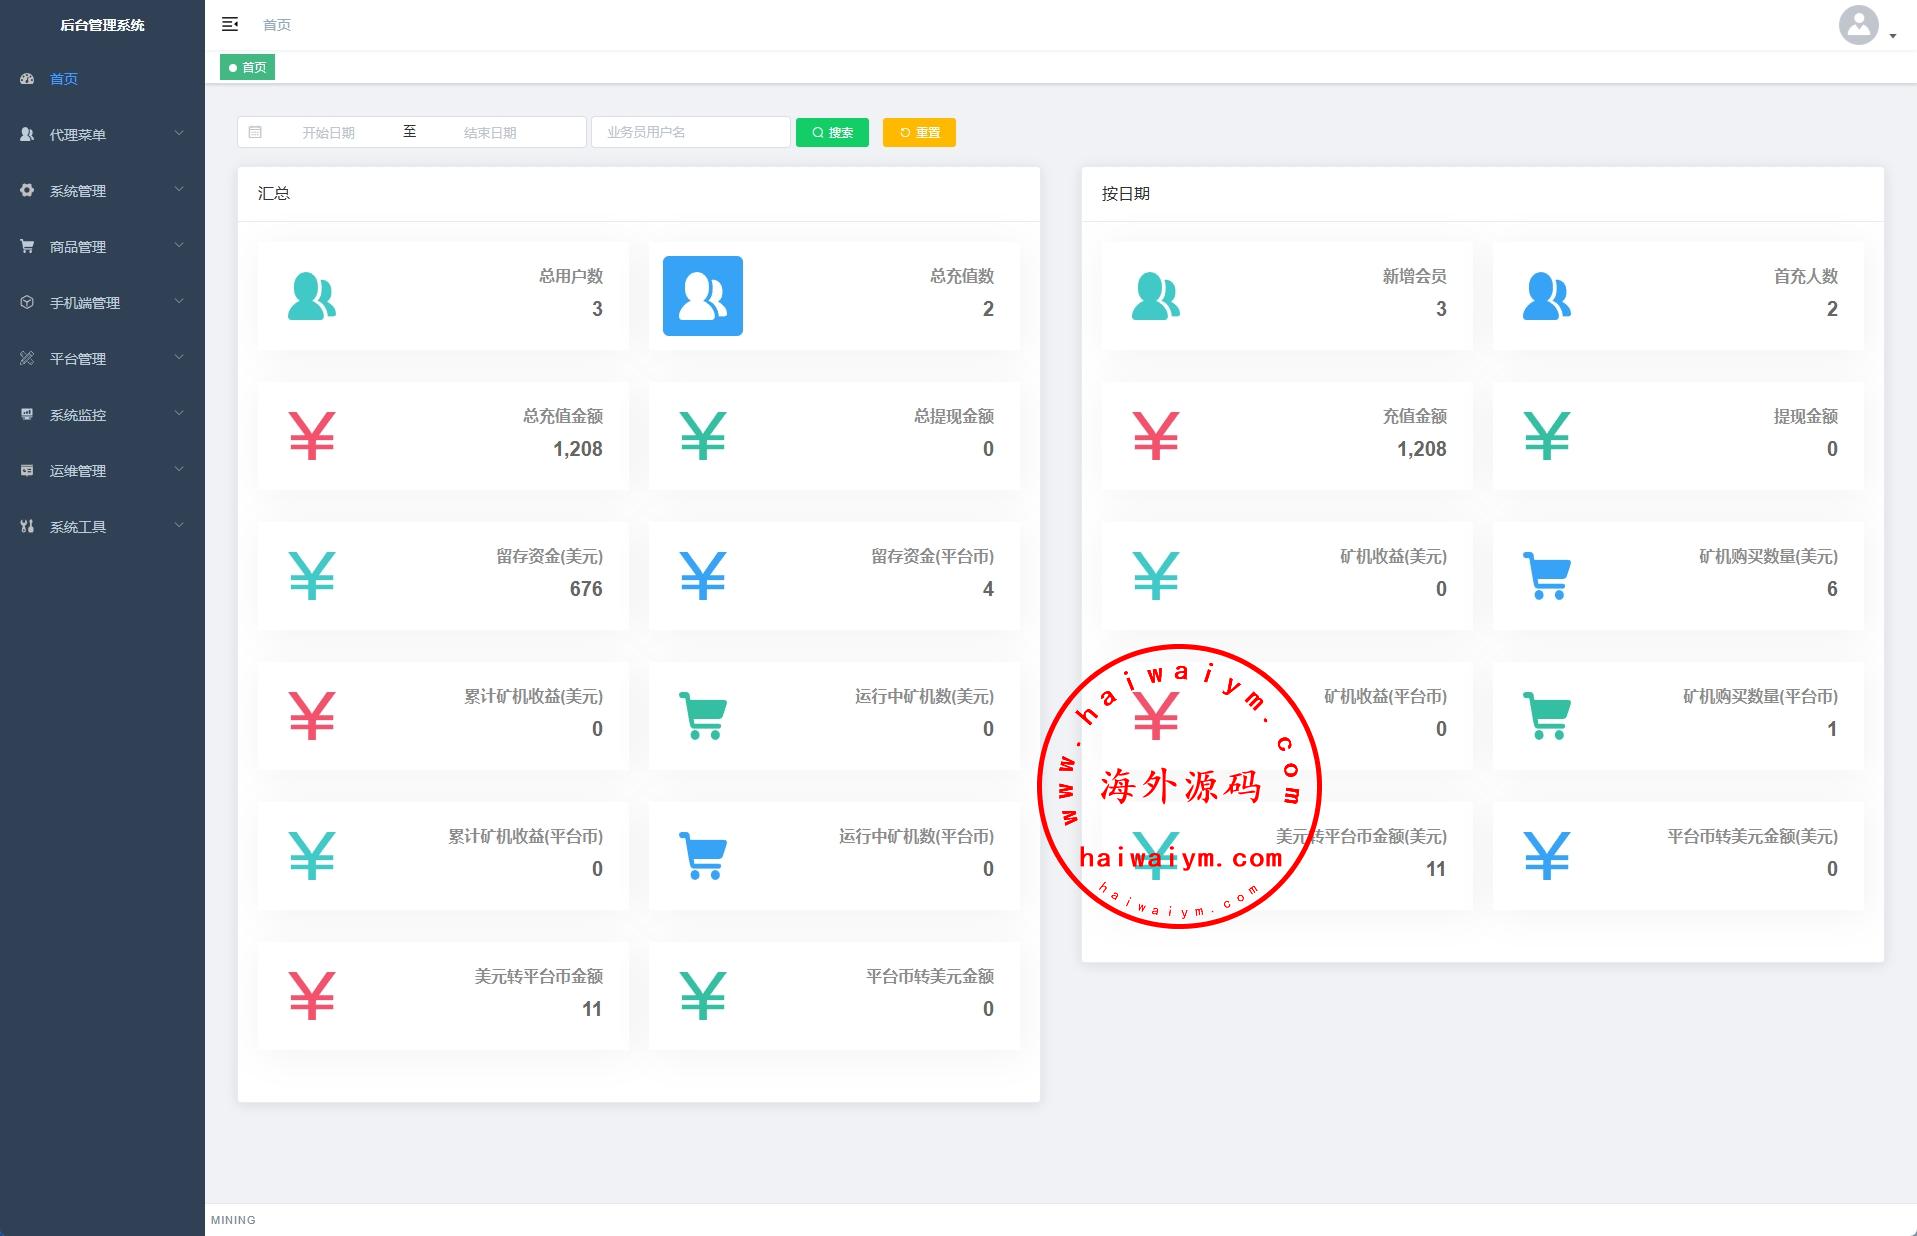
Task: Select the green 首页 tab
Action: [248, 67]
